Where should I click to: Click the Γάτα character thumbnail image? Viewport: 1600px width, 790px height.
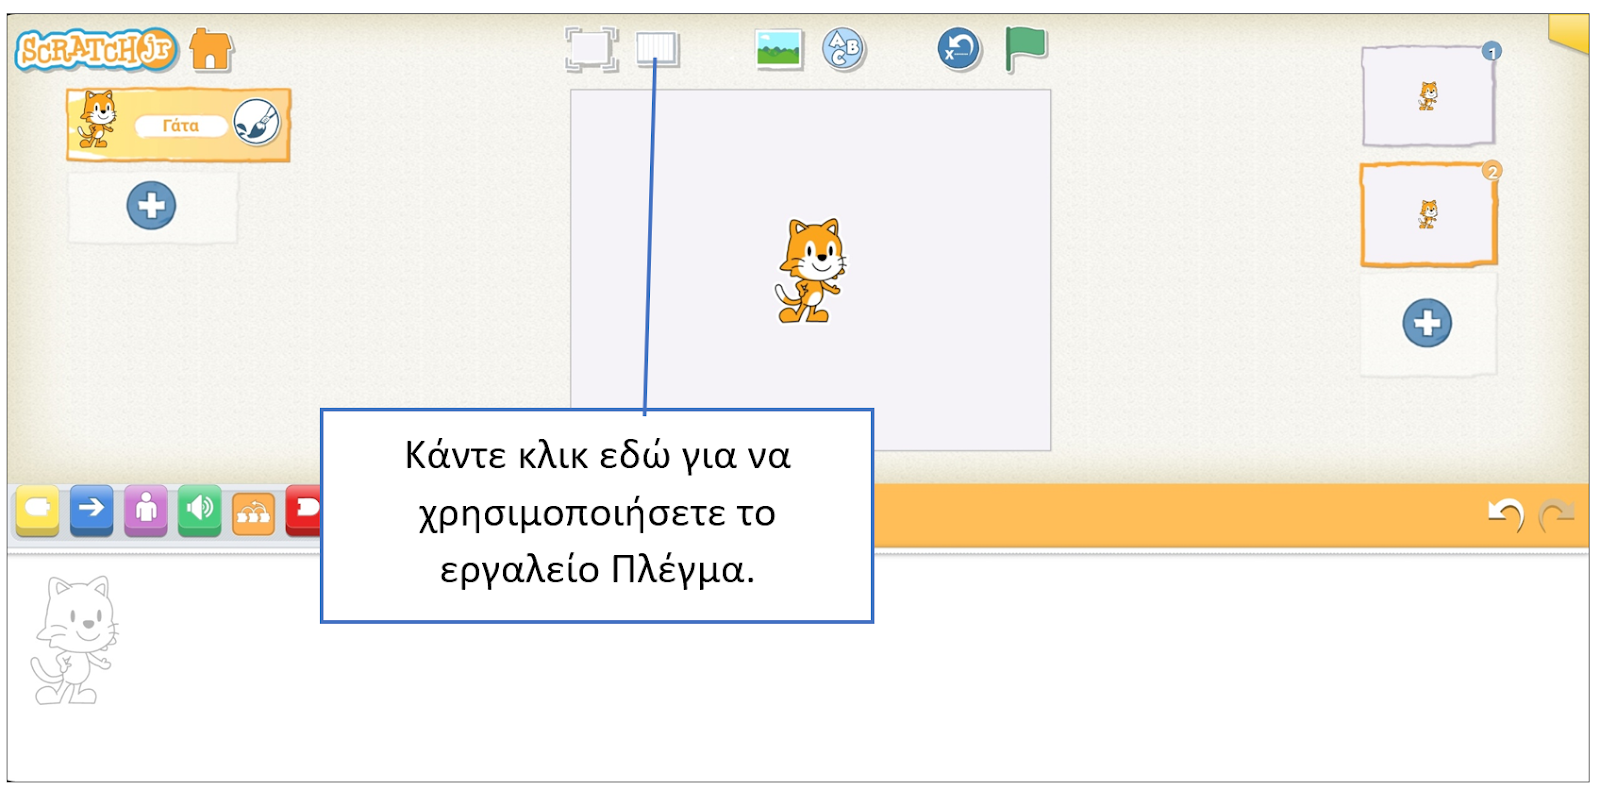97,119
